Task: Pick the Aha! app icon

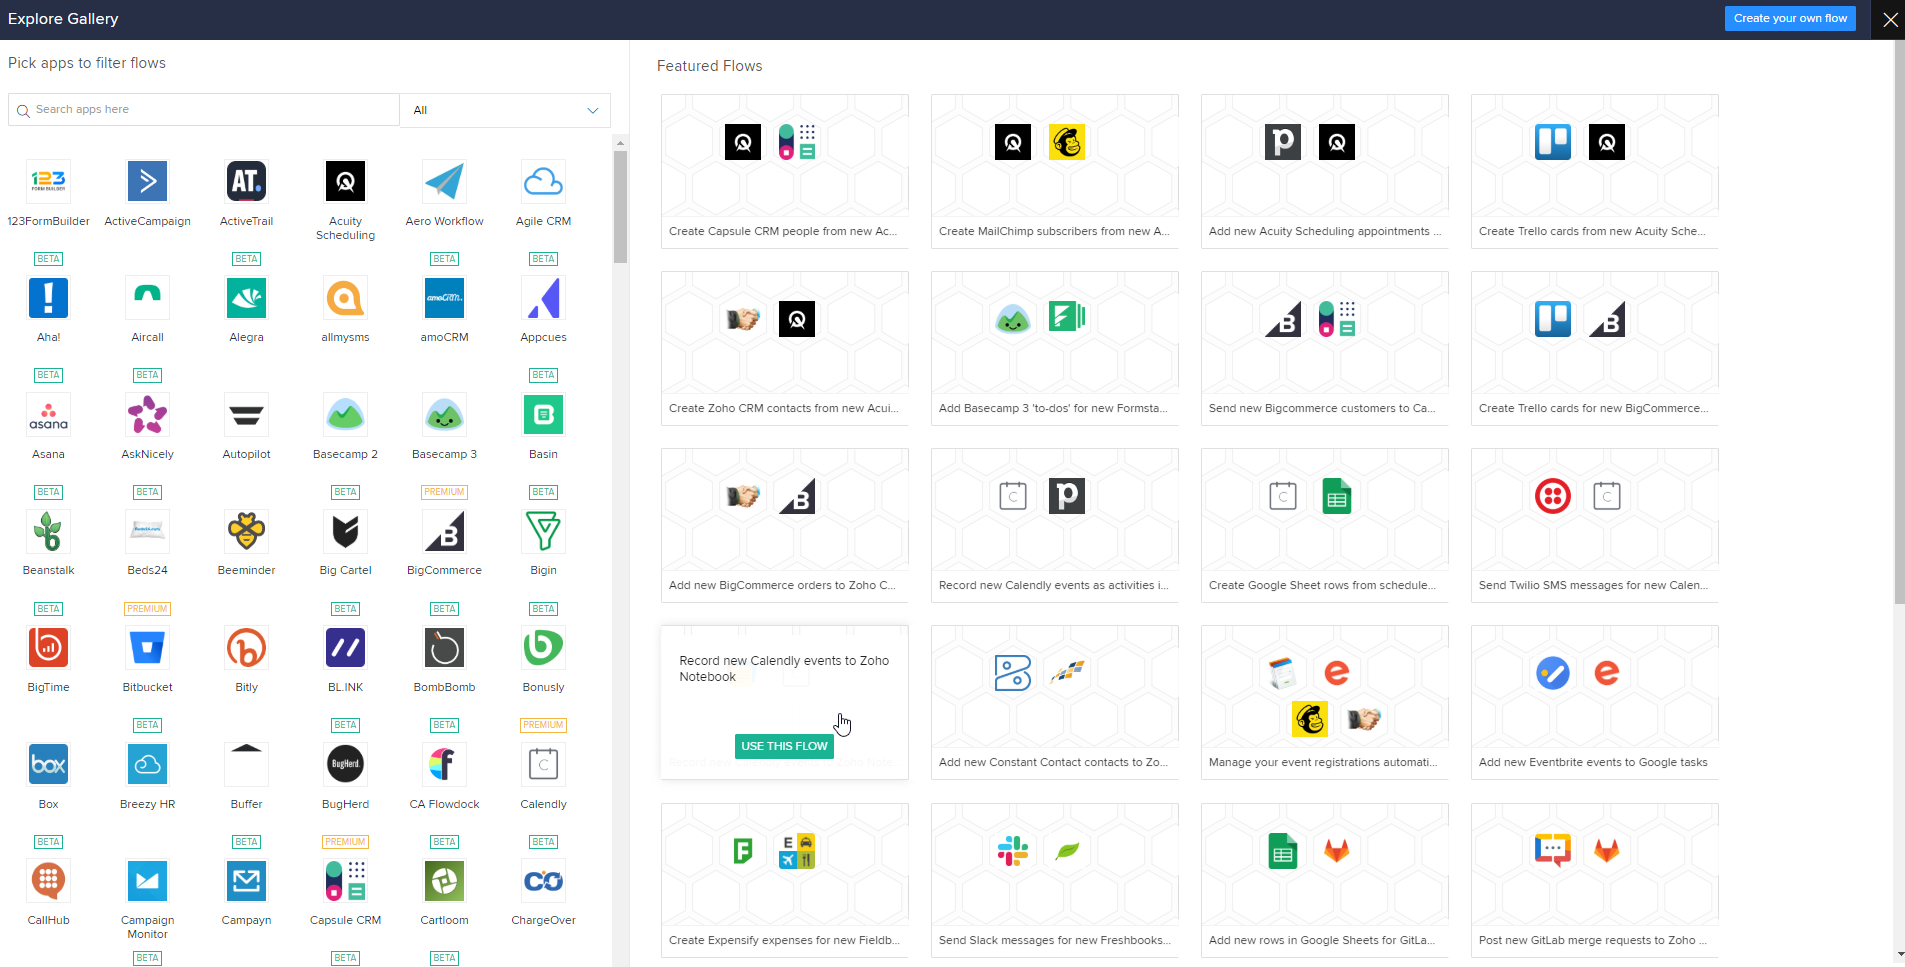Action: 48,298
